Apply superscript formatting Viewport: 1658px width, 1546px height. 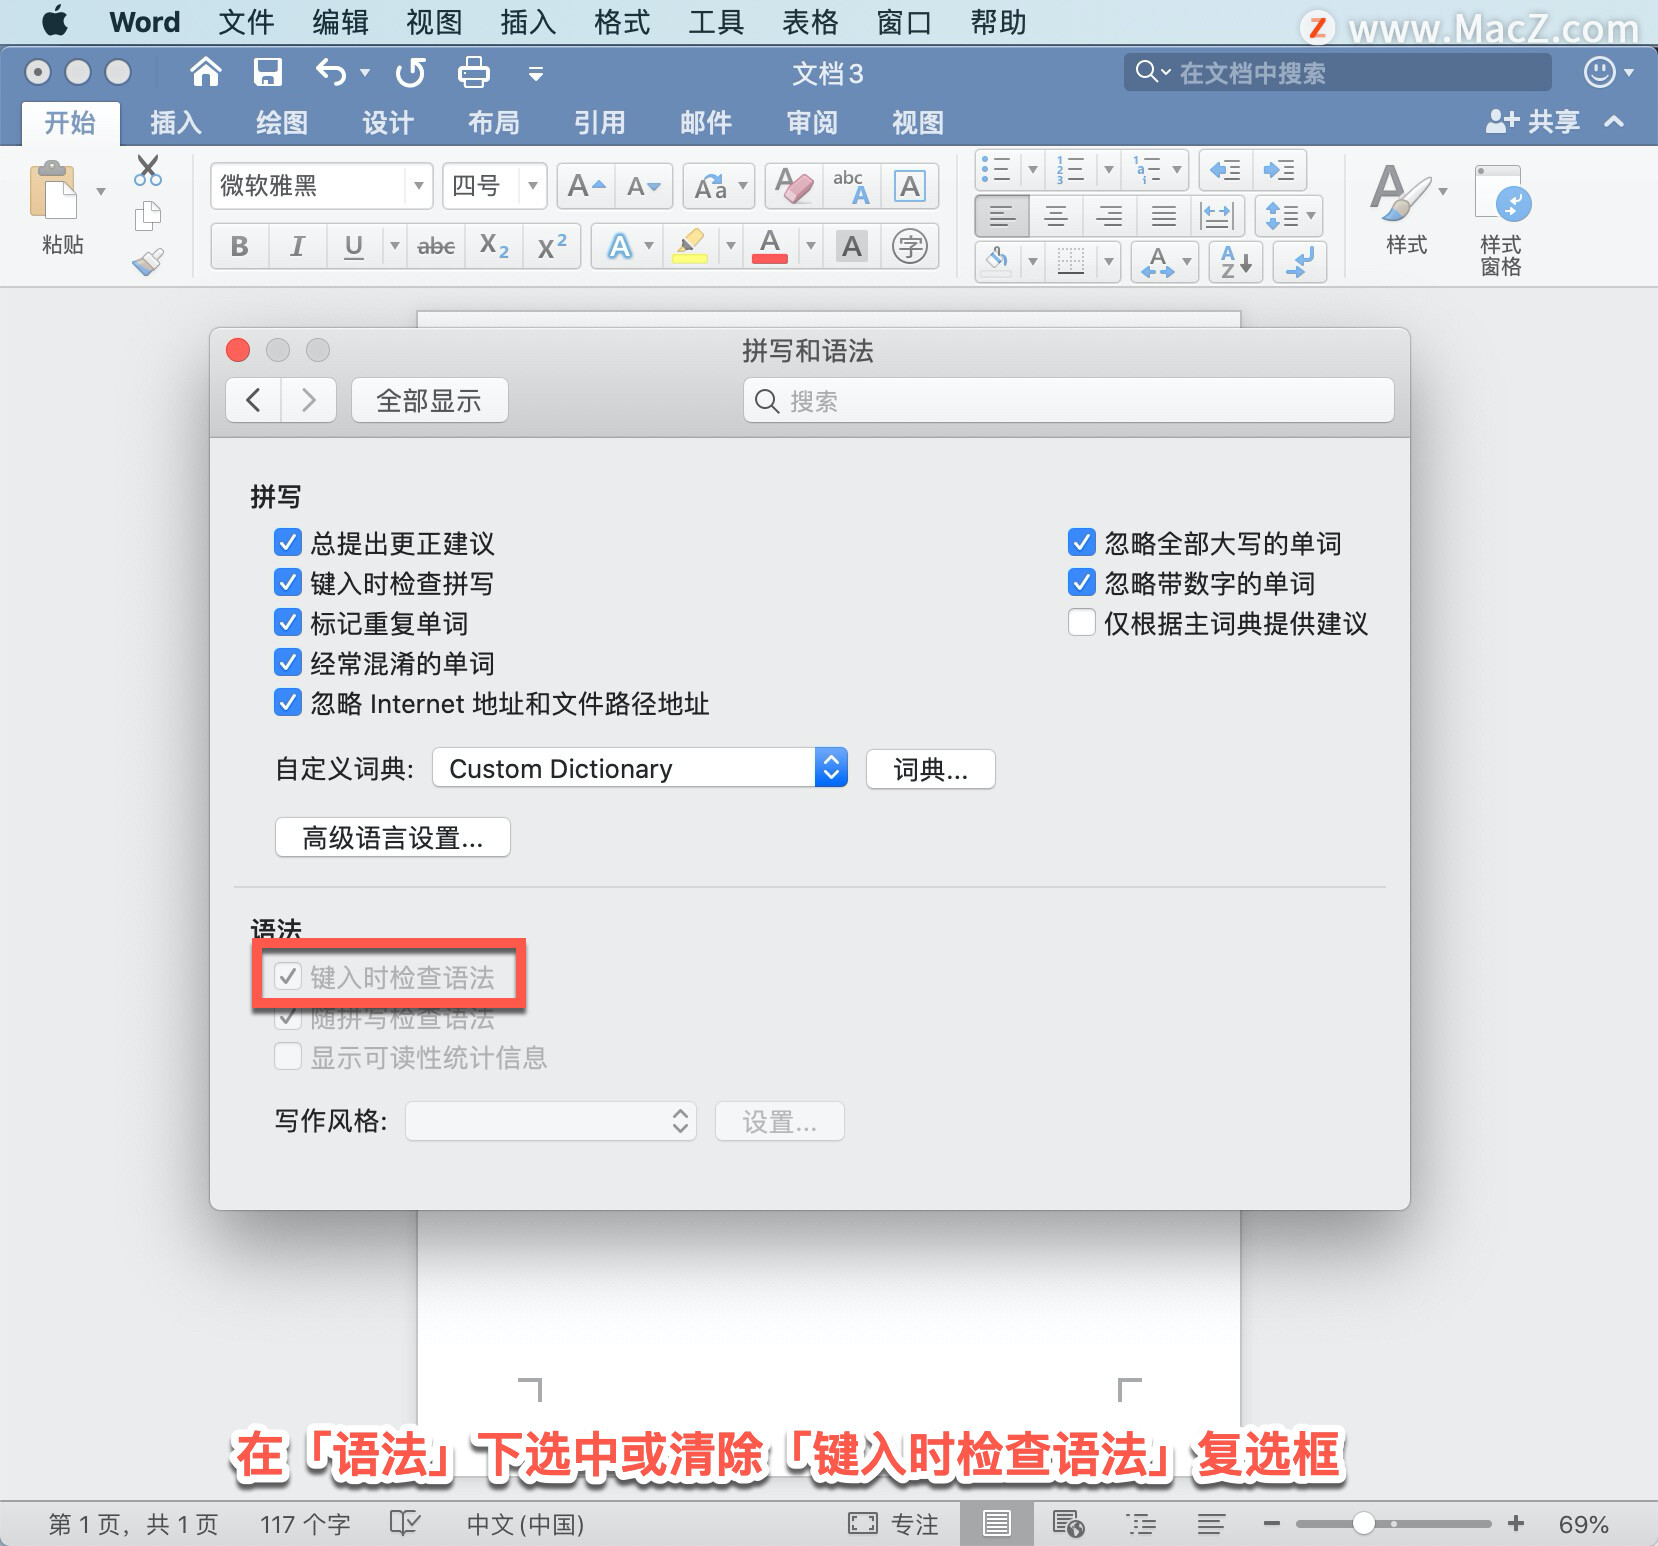click(x=552, y=246)
